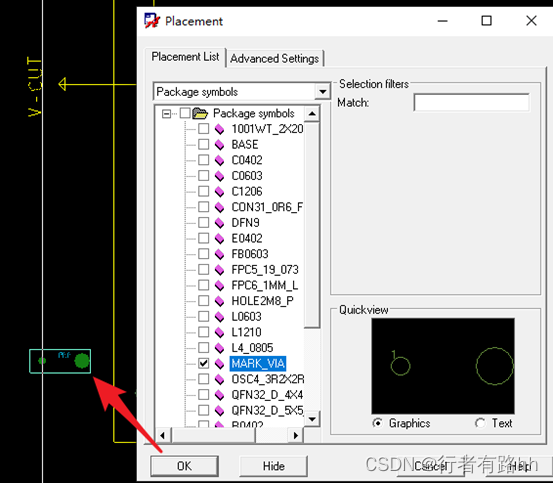This screenshot has width=553, height=483.
Task: Click the symbol icon beside BASE
Action: click(x=219, y=145)
